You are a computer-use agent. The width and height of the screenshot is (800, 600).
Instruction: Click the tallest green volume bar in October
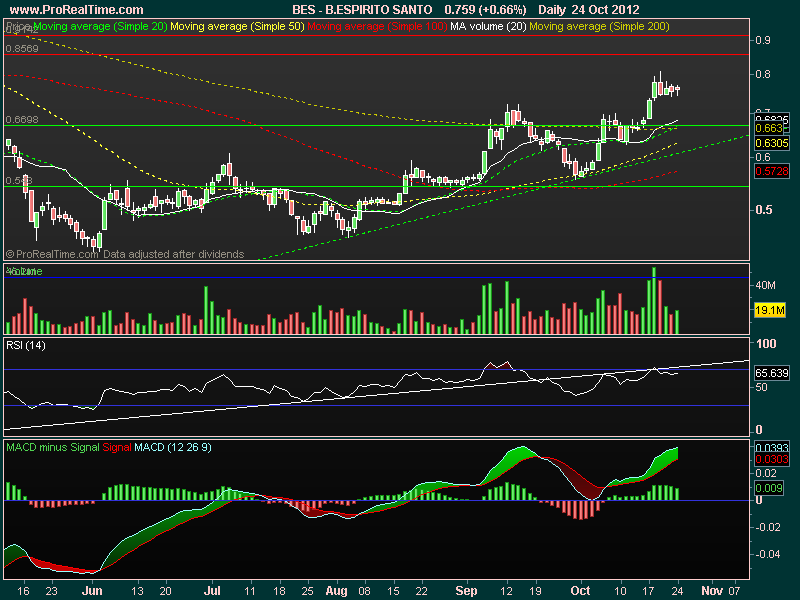click(654, 300)
